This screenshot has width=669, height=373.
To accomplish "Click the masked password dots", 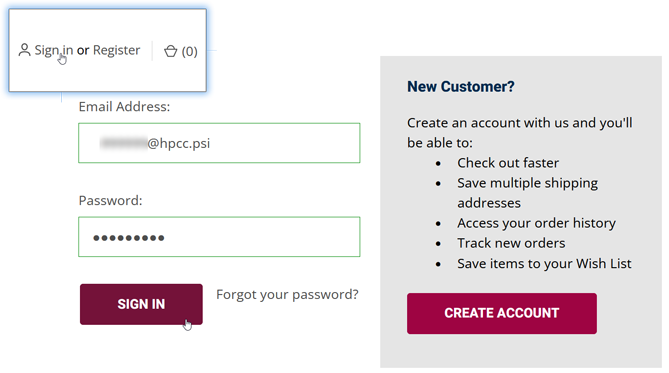I will (128, 238).
